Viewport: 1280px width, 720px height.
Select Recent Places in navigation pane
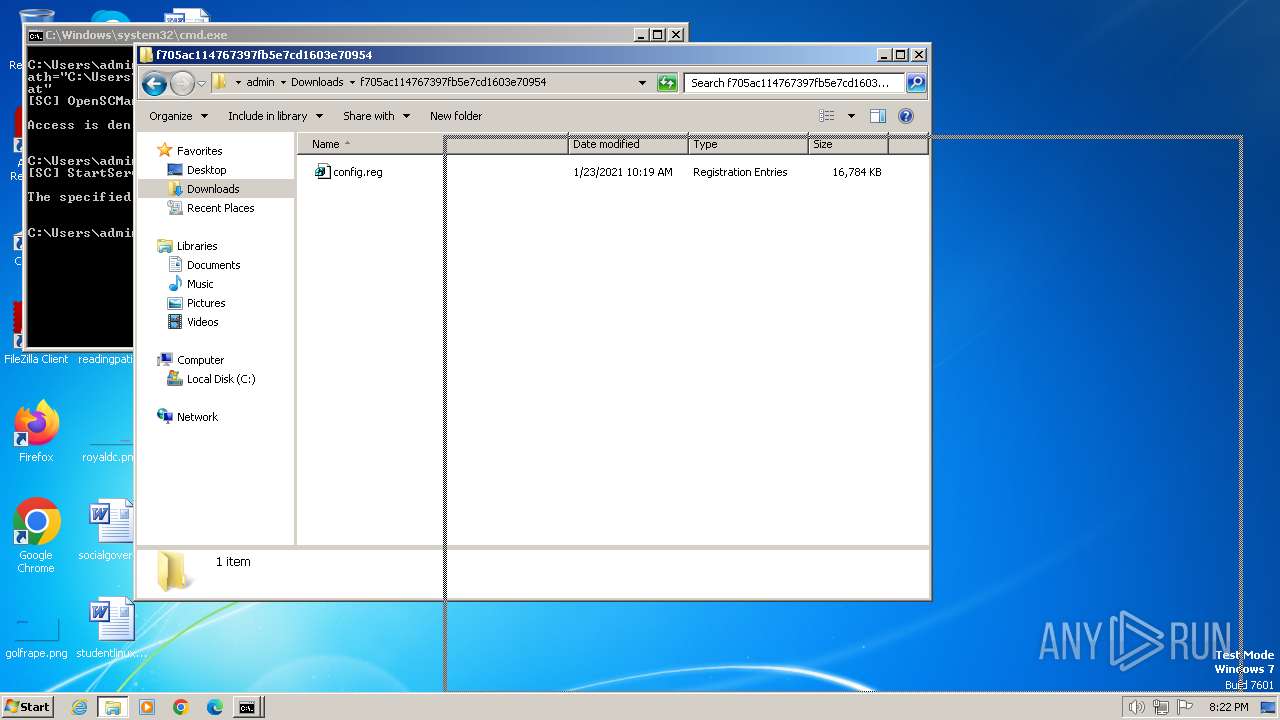220,208
